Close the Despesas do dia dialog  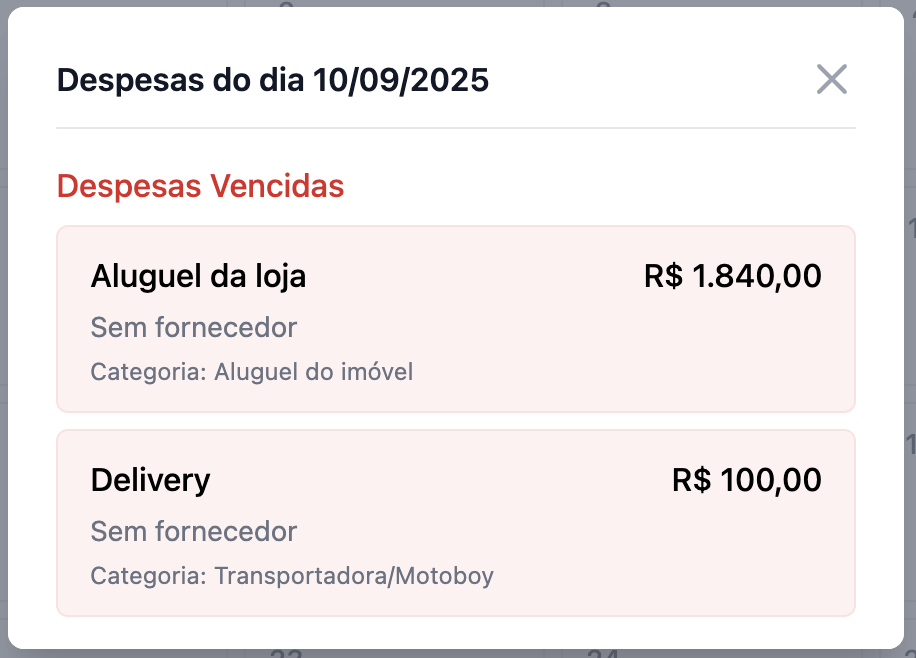point(831,79)
